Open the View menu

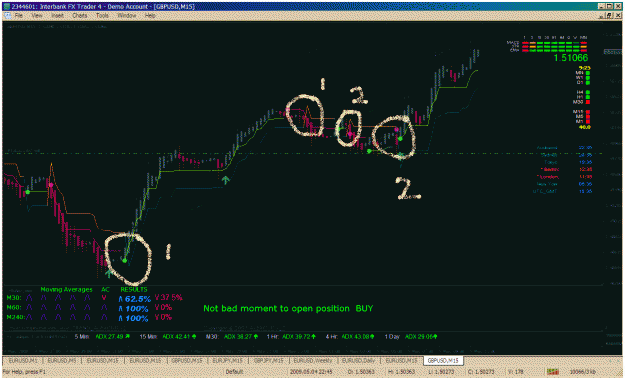[37, 16]
